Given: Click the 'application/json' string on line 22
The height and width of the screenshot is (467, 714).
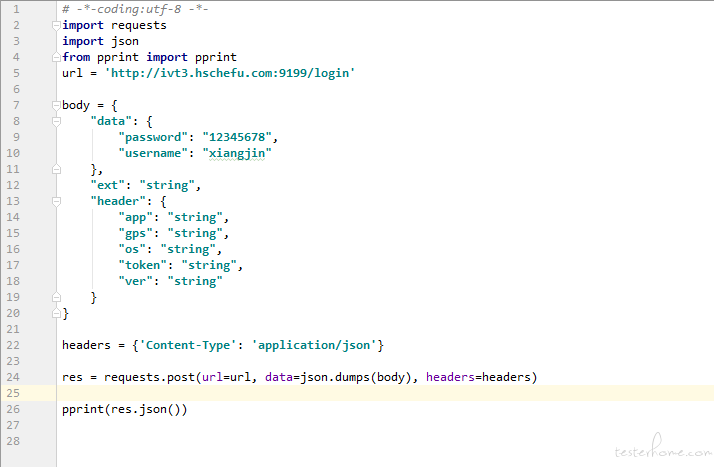Looking at the screenshot, I should coord(314,345).
